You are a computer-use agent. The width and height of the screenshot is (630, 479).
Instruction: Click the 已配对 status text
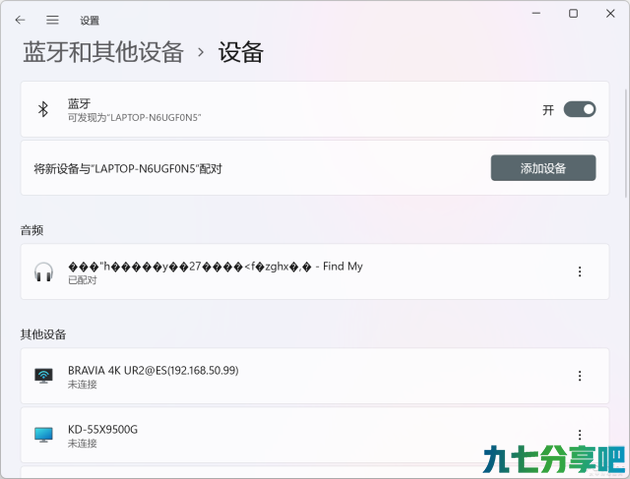tap(82, 280)
